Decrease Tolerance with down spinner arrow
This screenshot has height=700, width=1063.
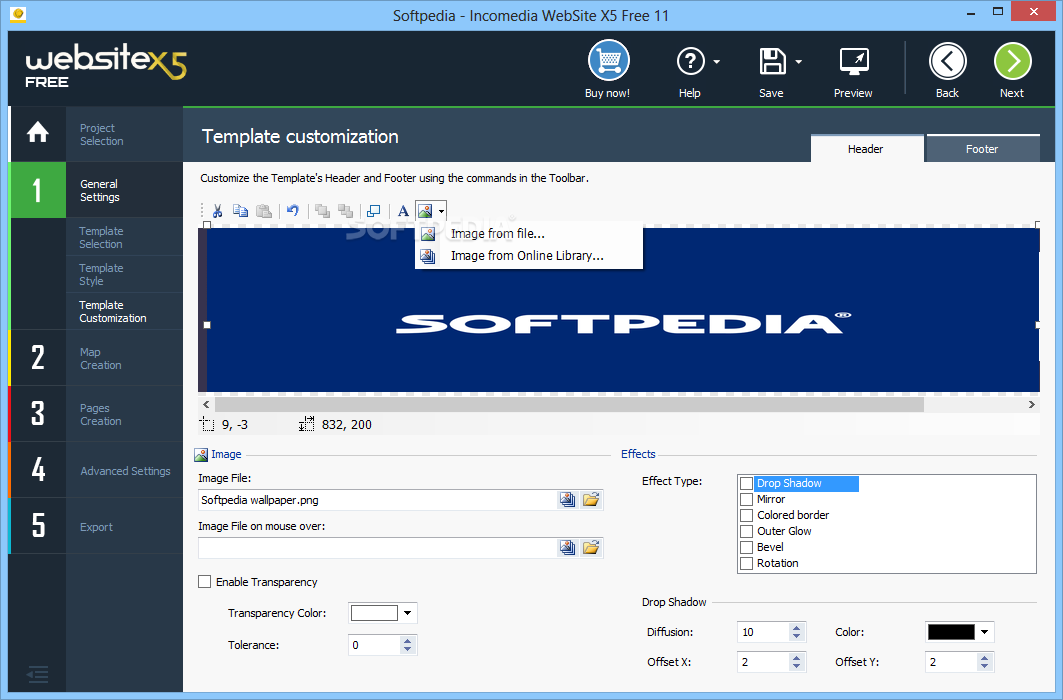(407, 650)
